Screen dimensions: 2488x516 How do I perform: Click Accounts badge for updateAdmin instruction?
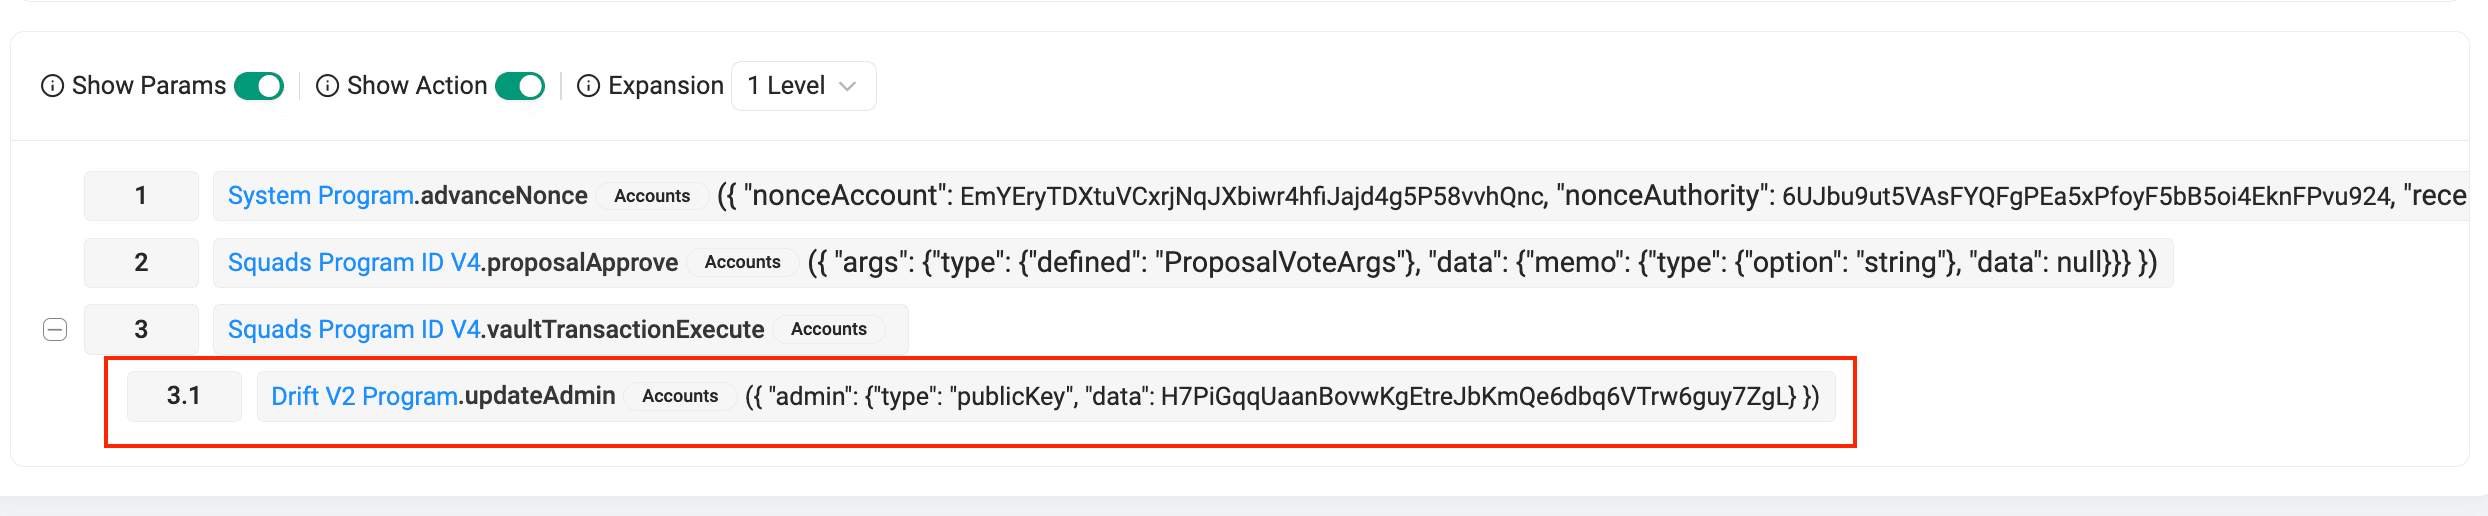tap(680, 396)
